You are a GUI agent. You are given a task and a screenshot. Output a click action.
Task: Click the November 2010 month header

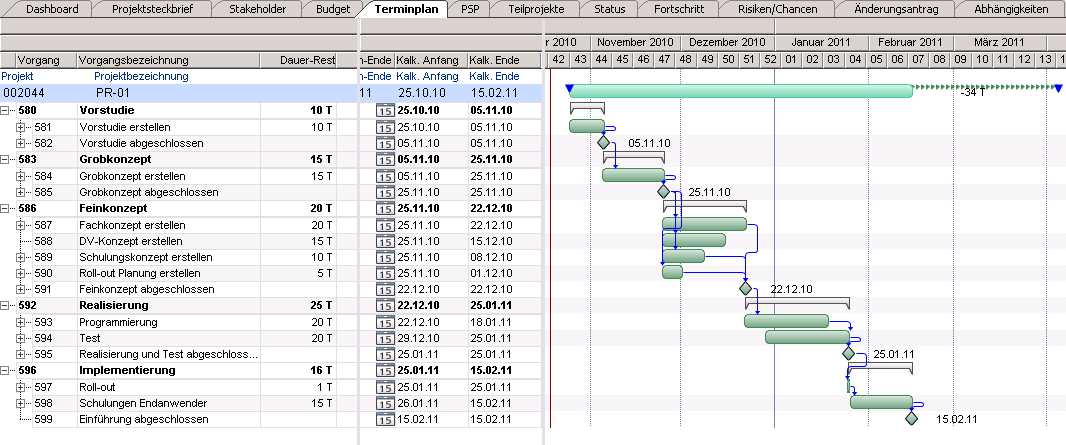point(635,42)
